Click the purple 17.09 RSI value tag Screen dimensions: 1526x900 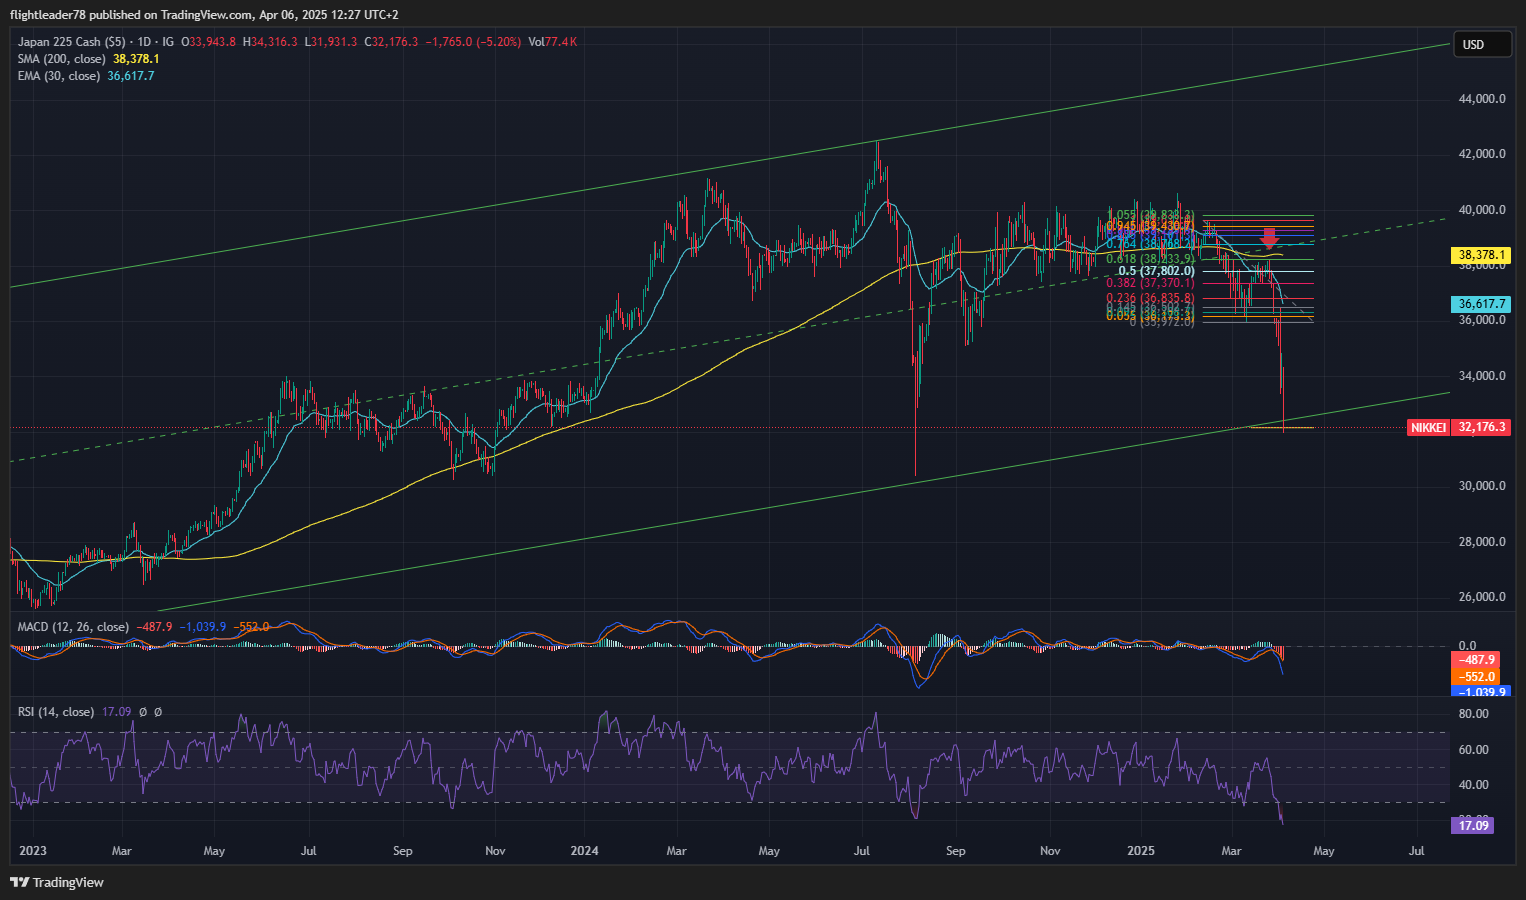(1473, 825)
